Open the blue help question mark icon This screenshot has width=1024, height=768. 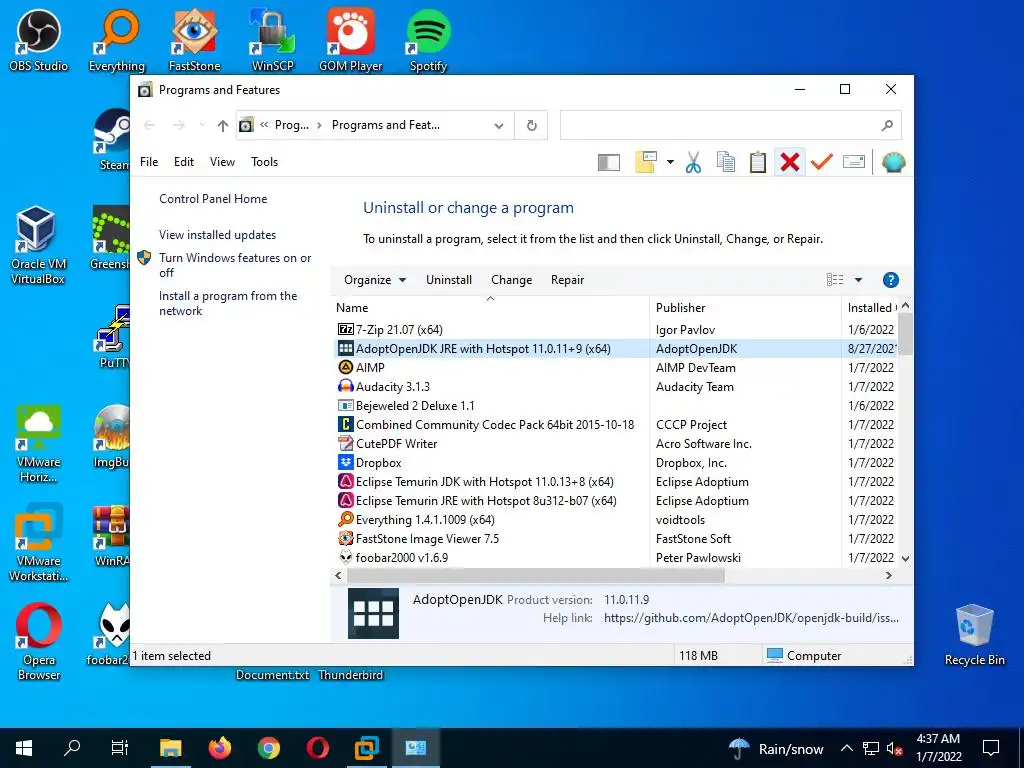[x=890, y=280]
